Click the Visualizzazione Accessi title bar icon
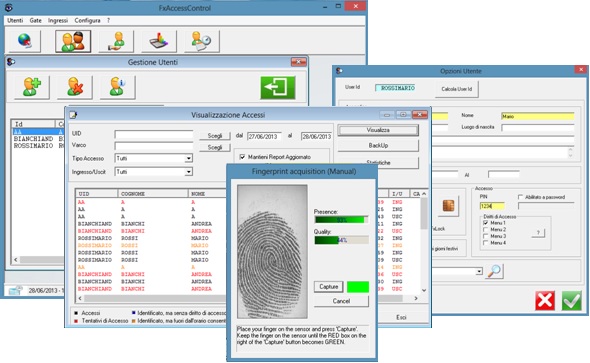The width and height of the screenshot is (590, 363). tap(73, 115)
